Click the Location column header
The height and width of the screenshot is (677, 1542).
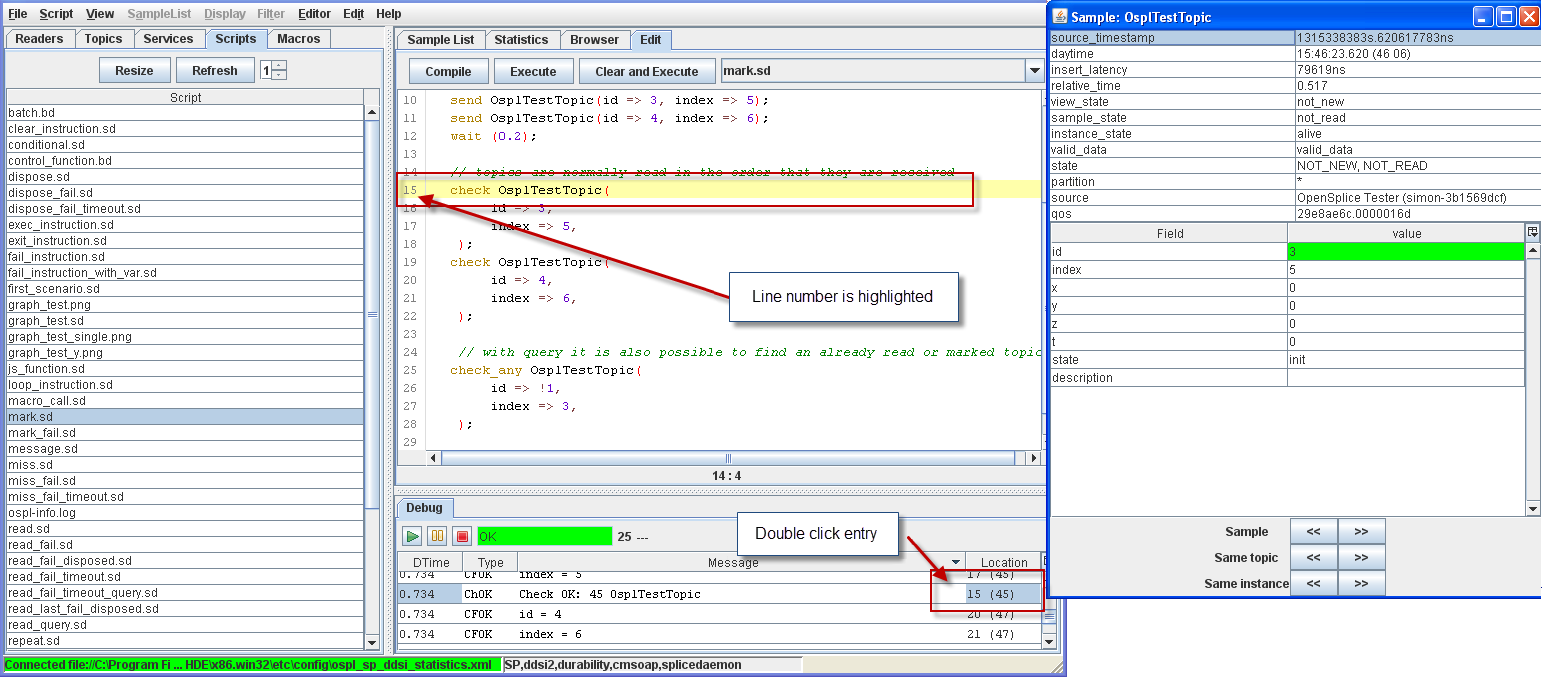pos(1004,563)
